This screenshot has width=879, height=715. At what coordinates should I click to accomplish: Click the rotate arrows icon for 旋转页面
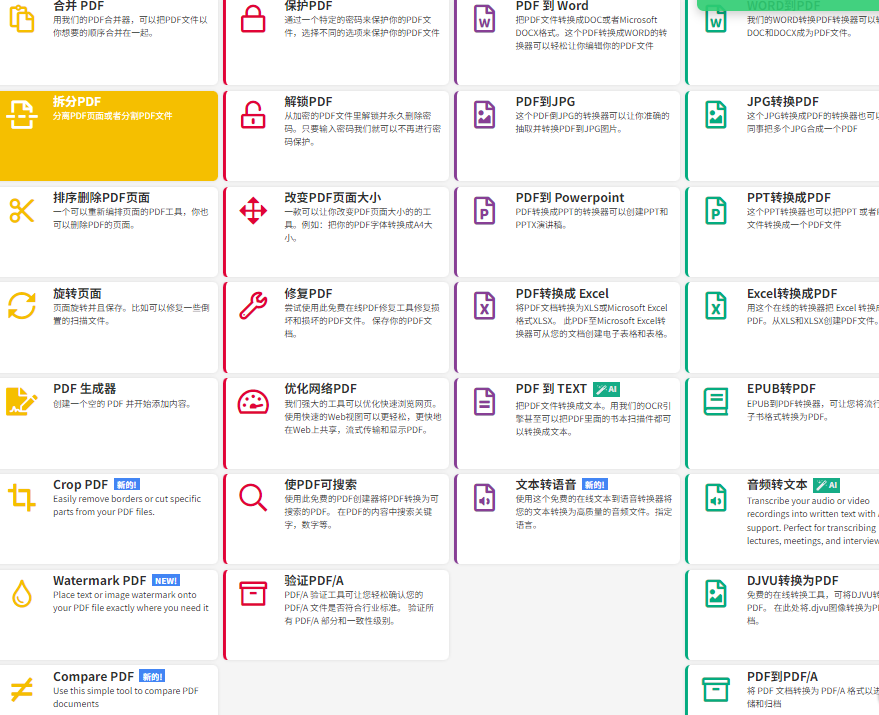click(x=22, y=305)
